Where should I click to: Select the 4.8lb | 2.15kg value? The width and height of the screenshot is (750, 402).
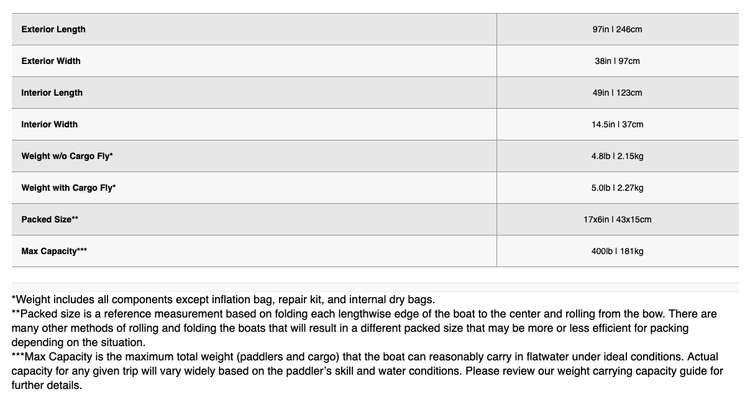(x=617, y=156)
